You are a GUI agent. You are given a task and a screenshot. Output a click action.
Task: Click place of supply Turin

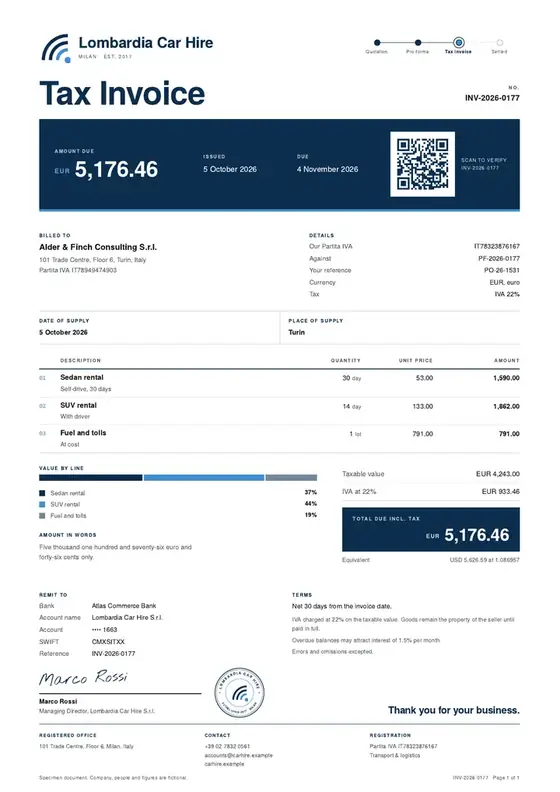(x=296, y=332)
